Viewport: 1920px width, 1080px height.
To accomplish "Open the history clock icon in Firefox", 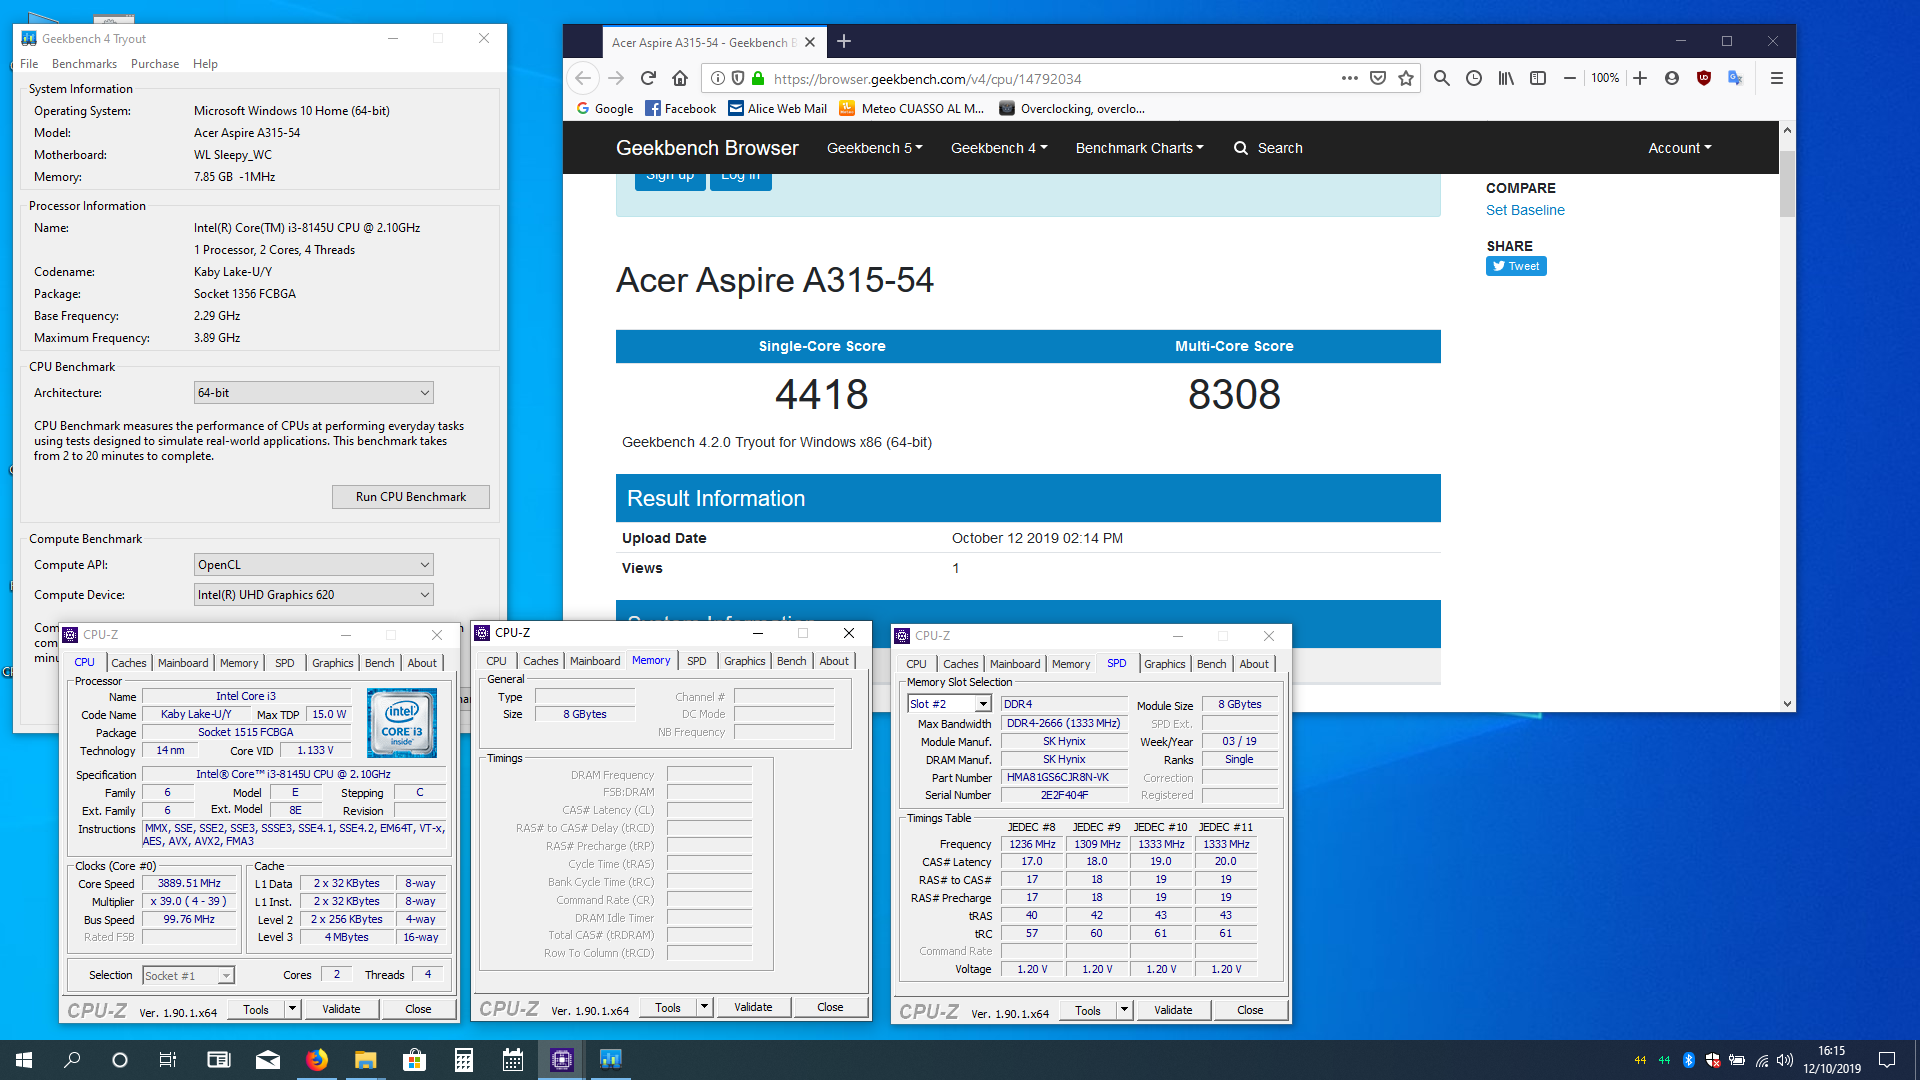I will click(1474, 78).
